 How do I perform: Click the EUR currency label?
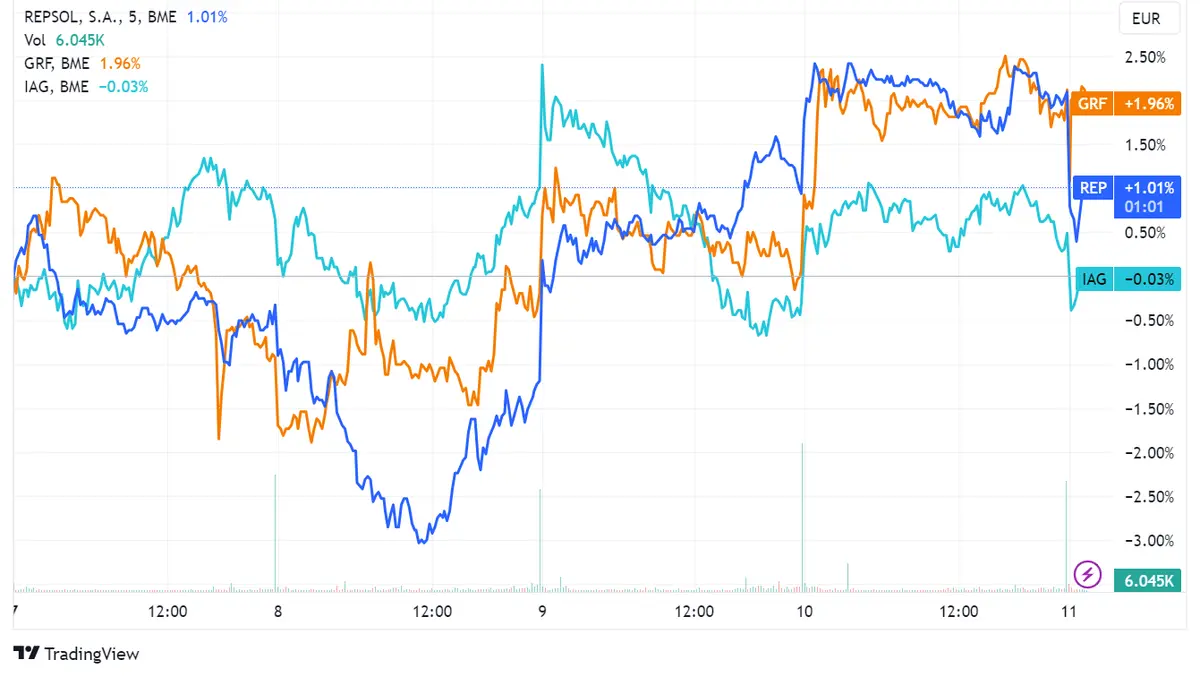pos(1148,18)
